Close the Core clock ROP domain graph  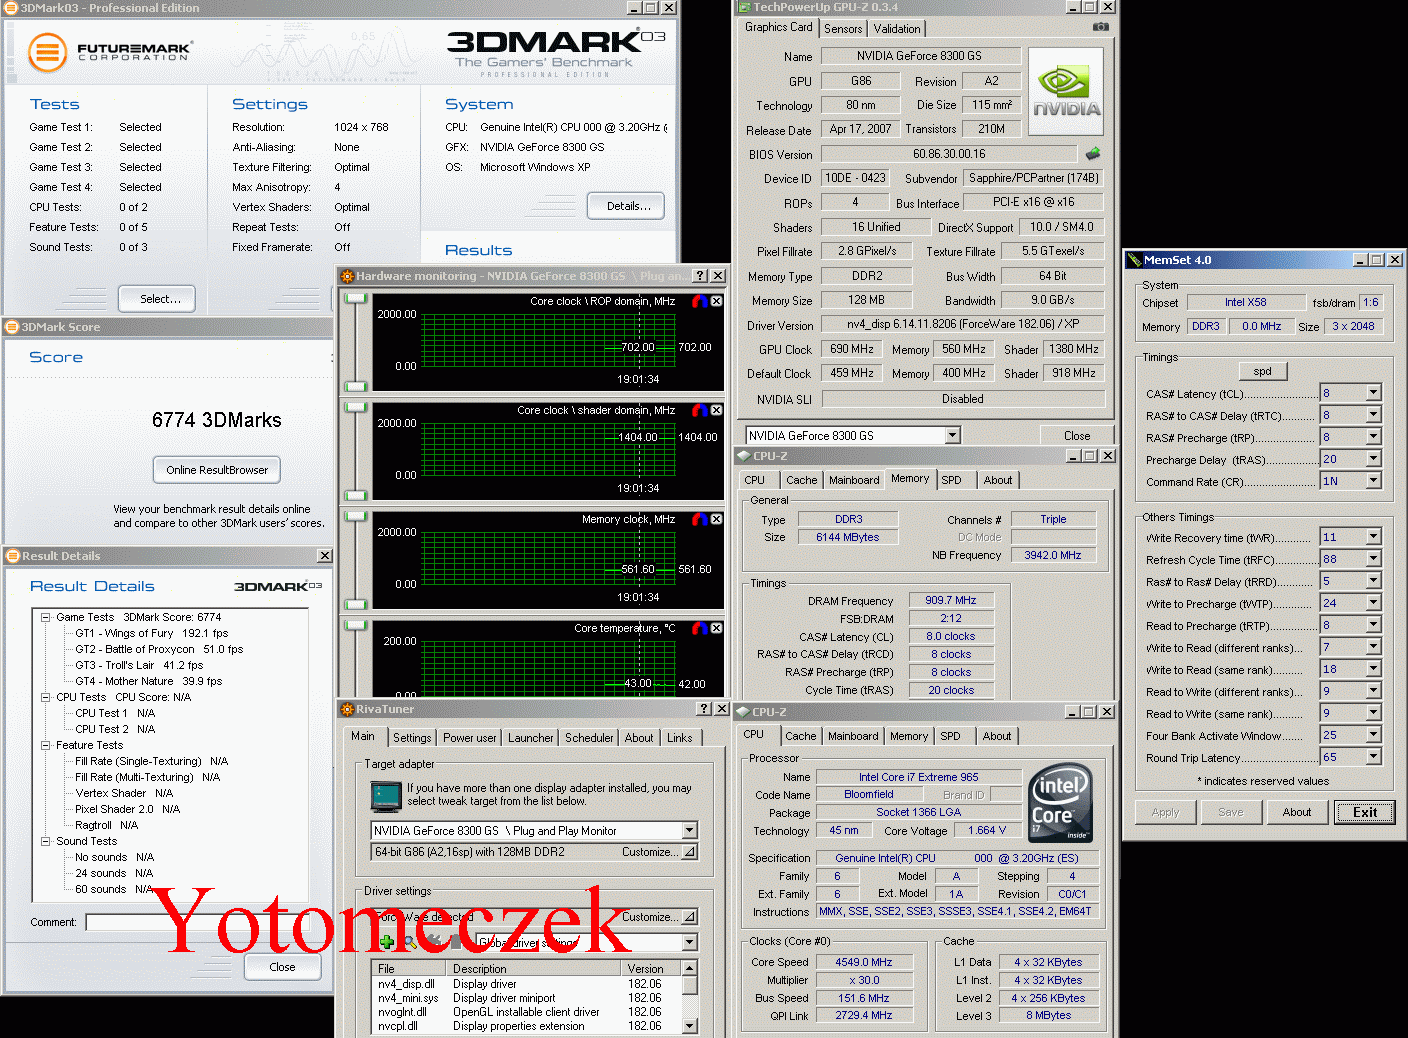click(716, 301)
